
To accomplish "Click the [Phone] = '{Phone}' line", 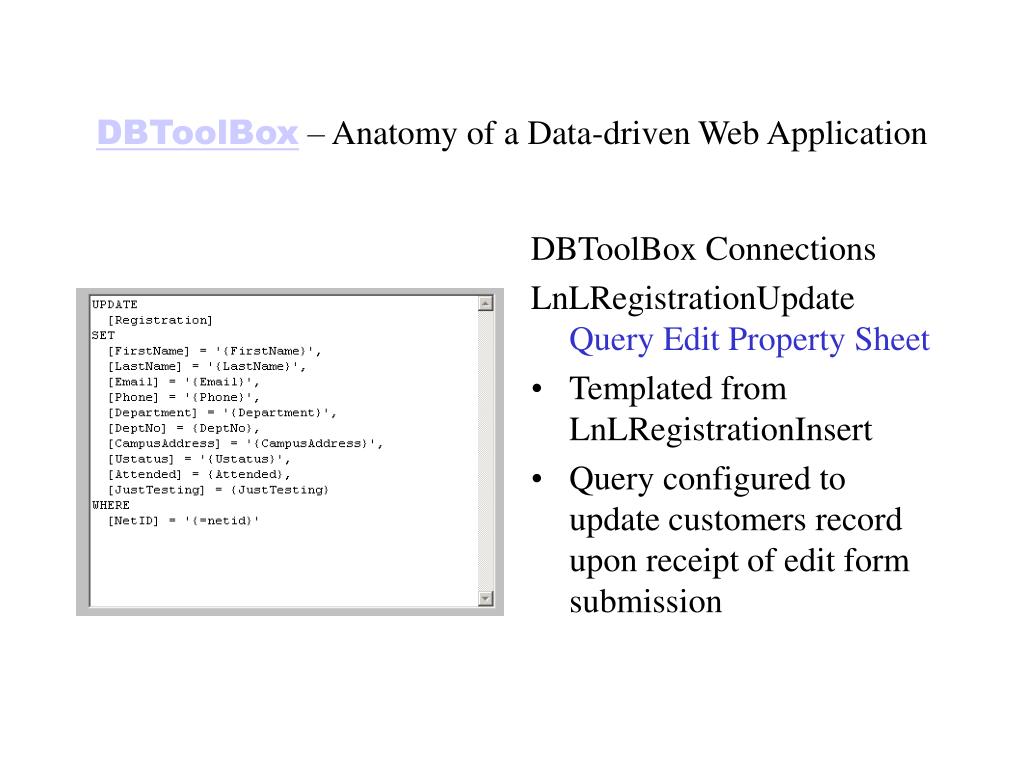I will pyautogui.click(x=184, y=397).
